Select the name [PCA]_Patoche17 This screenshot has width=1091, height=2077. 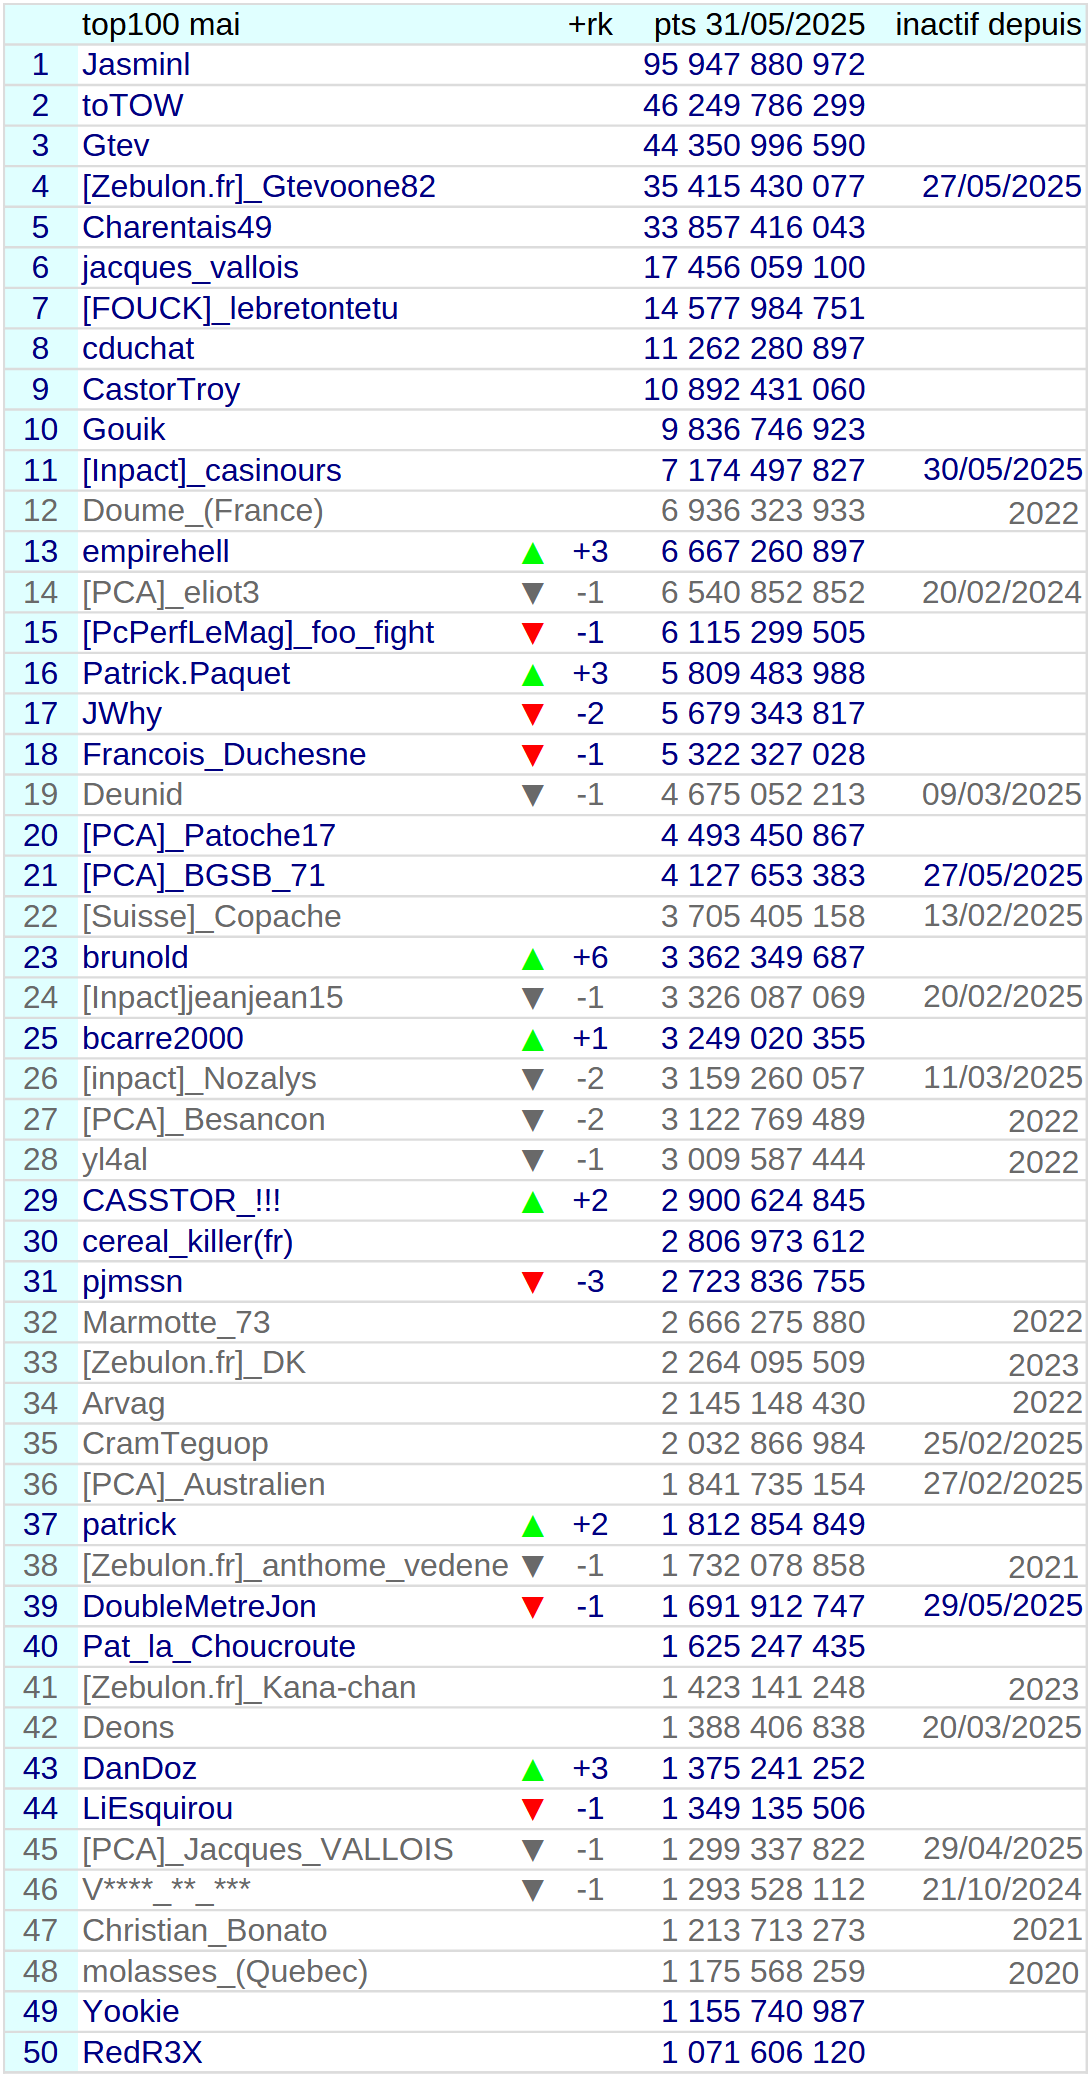(209, 835)
